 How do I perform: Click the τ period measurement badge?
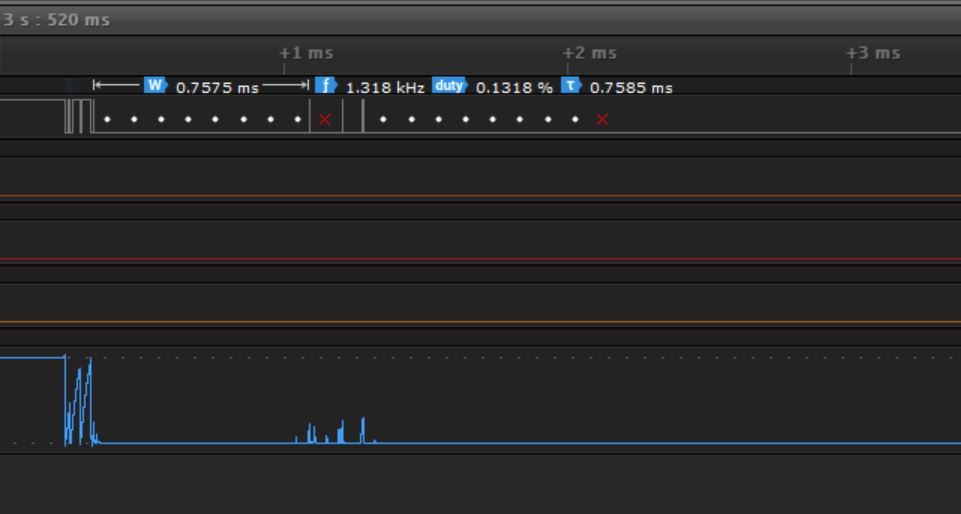571,85
